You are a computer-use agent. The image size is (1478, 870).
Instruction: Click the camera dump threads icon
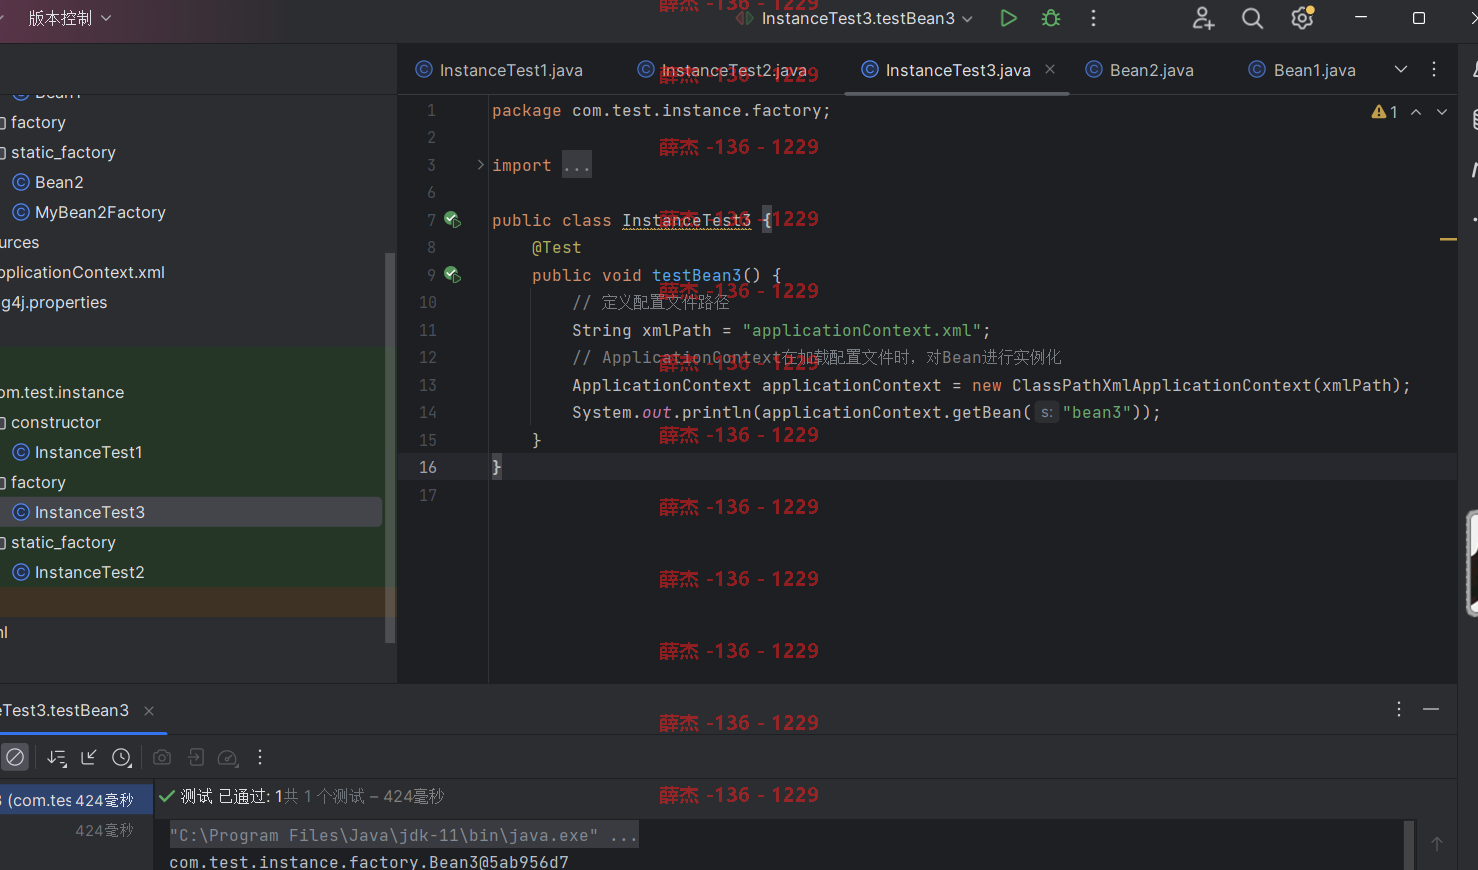click(162, 757)
